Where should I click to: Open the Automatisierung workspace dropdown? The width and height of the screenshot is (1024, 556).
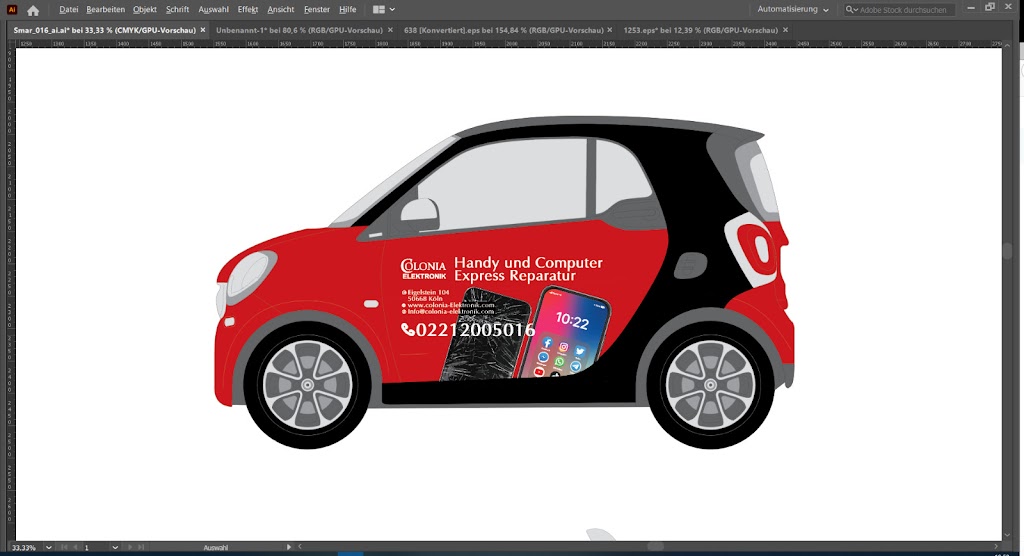(x=793, y=10)
